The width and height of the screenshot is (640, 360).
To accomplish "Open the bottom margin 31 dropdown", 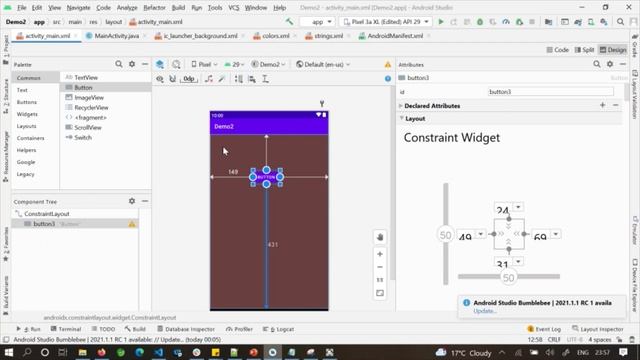I will pos(518,261).
